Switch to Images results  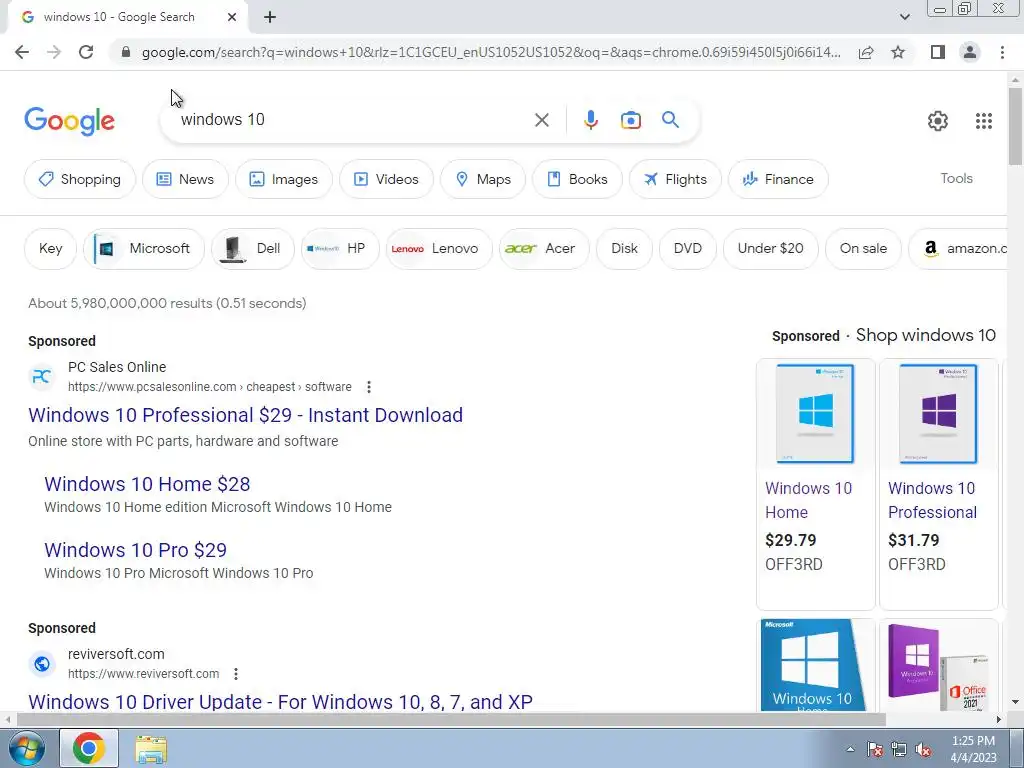(284, 179)
